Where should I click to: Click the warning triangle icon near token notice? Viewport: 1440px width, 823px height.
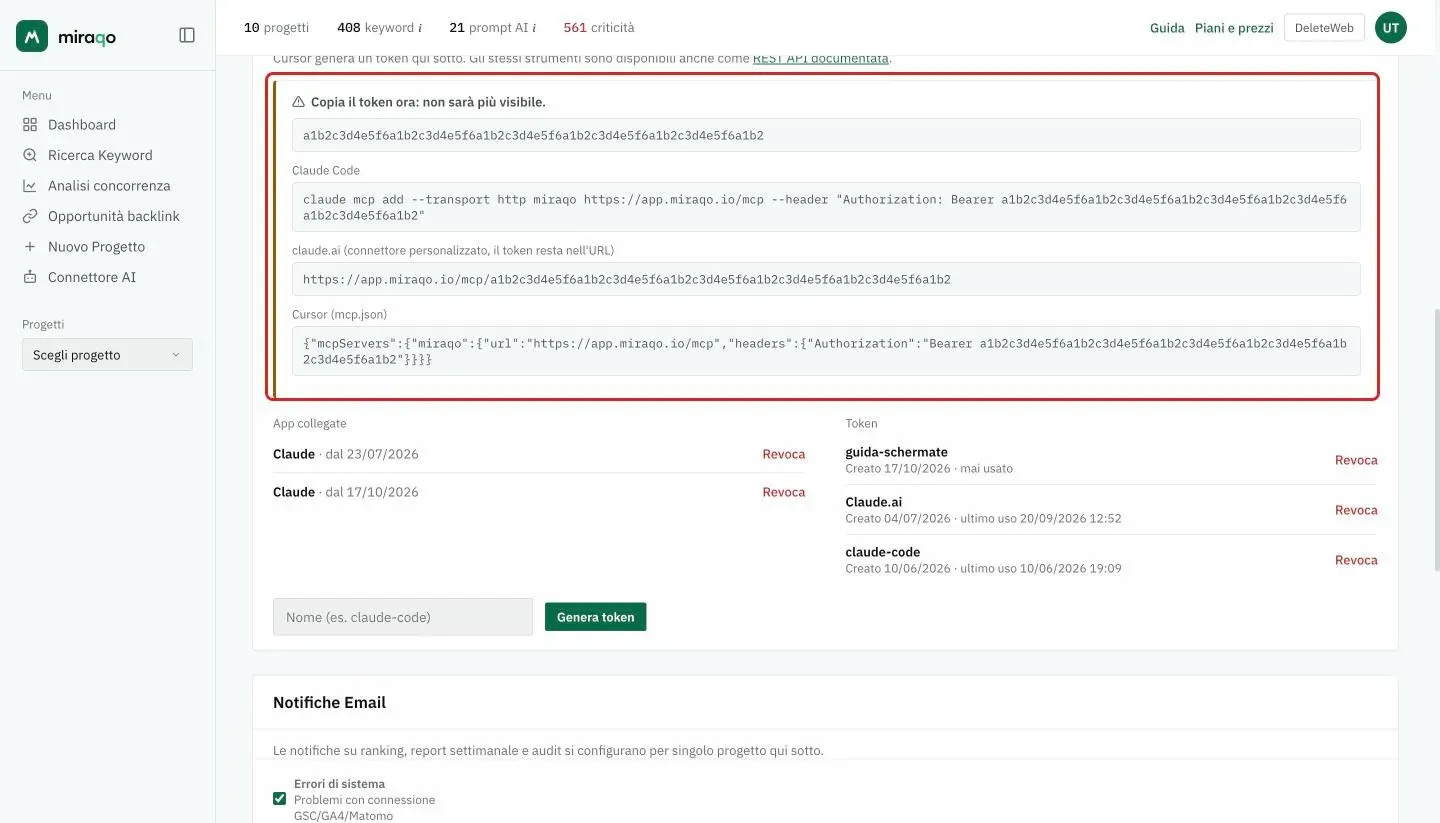[x=298, y=102]
